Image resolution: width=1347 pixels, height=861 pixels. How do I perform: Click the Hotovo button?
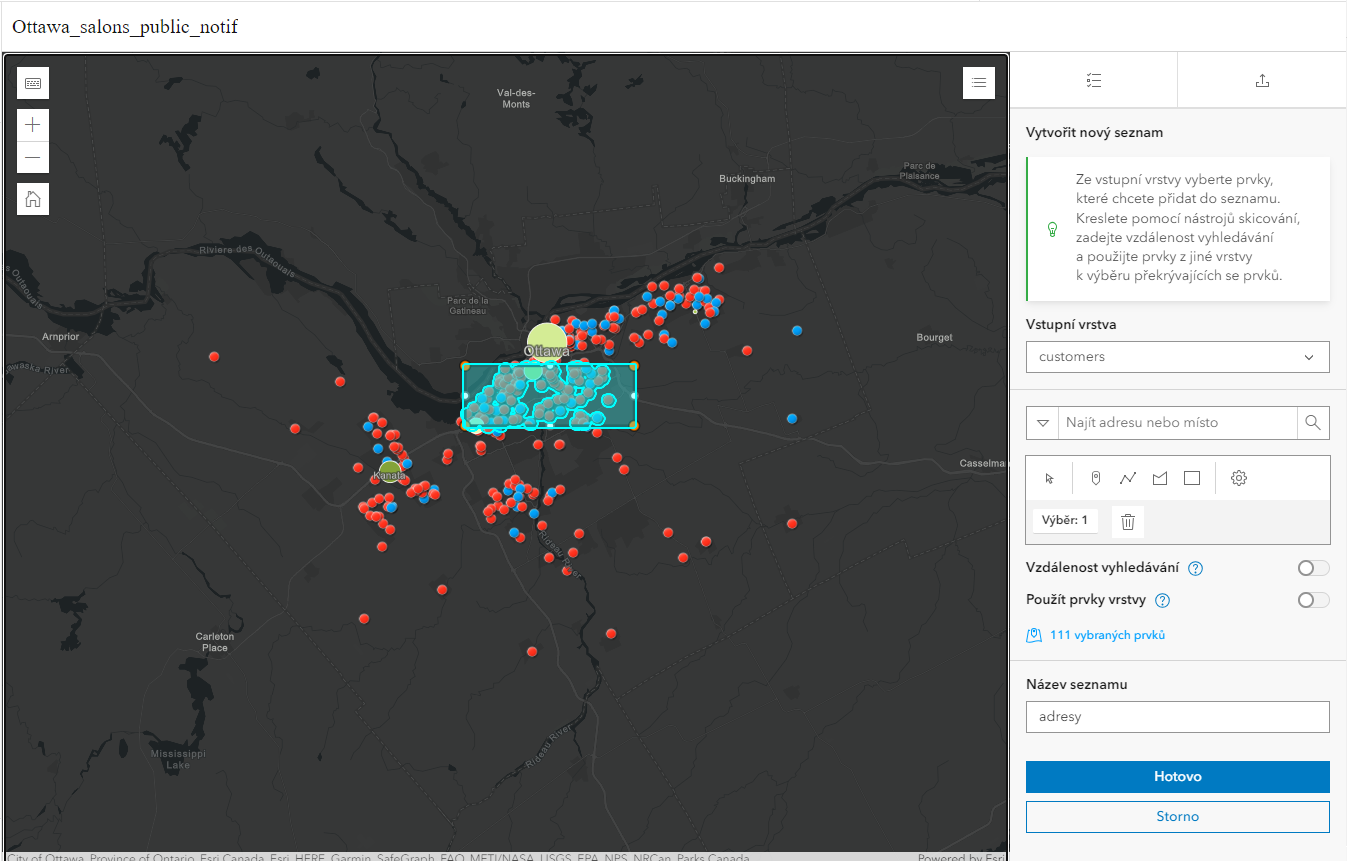pyautogui.click(x=1178, y=777)
